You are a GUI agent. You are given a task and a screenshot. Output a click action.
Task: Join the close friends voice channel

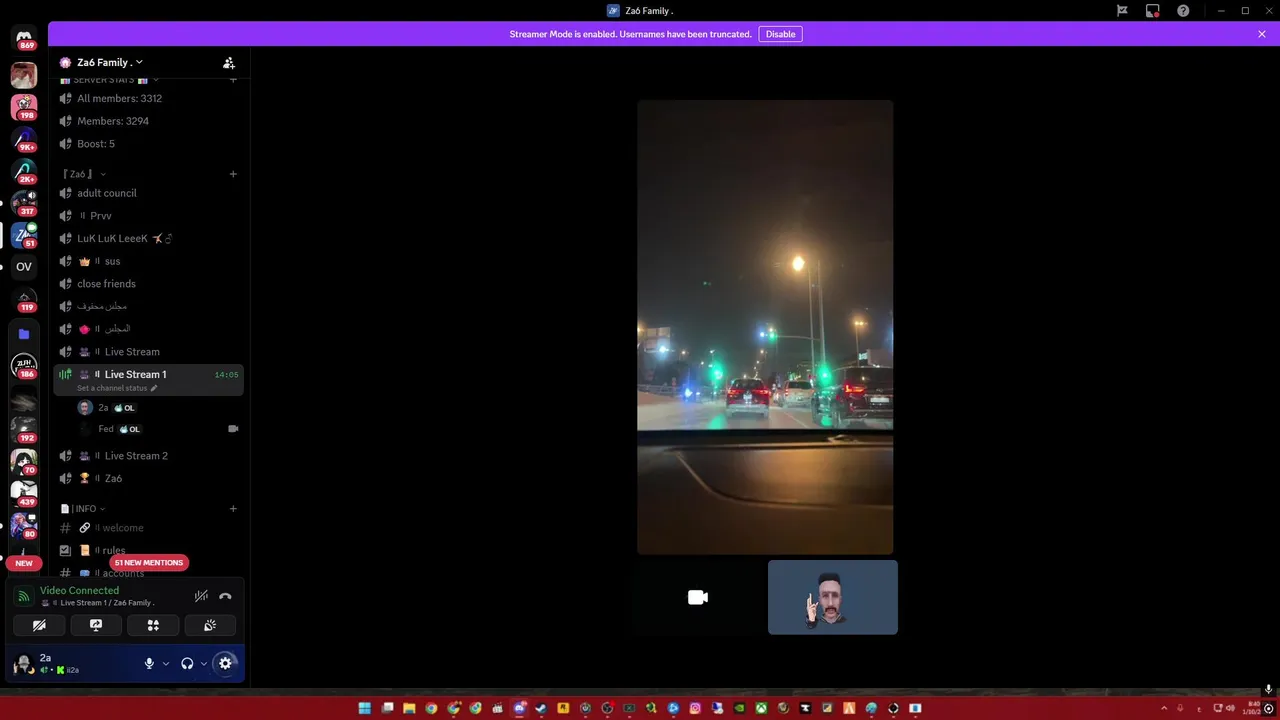point(148,284)
